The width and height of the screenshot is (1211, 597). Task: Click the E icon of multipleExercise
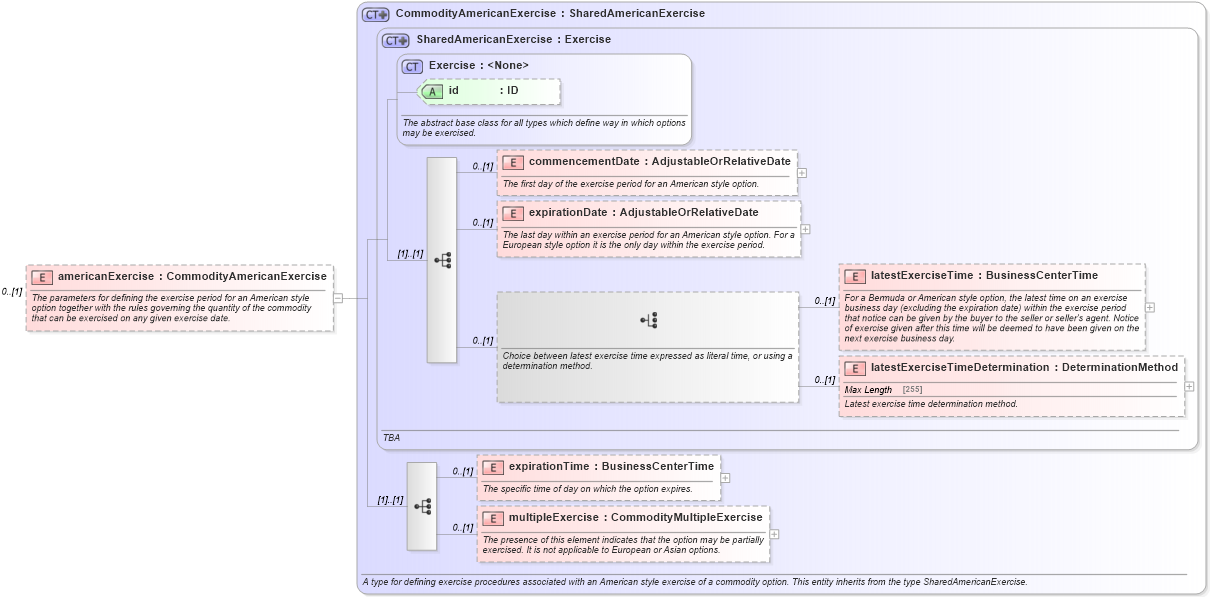(x=493, y=518)
